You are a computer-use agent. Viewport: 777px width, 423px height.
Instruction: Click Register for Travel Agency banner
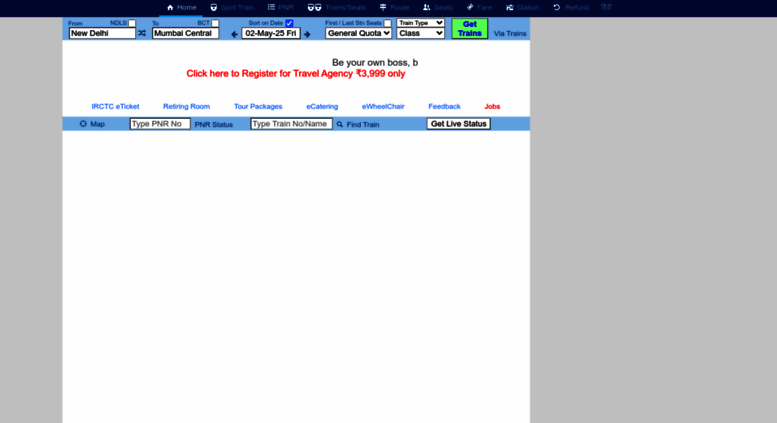point(296,74)
